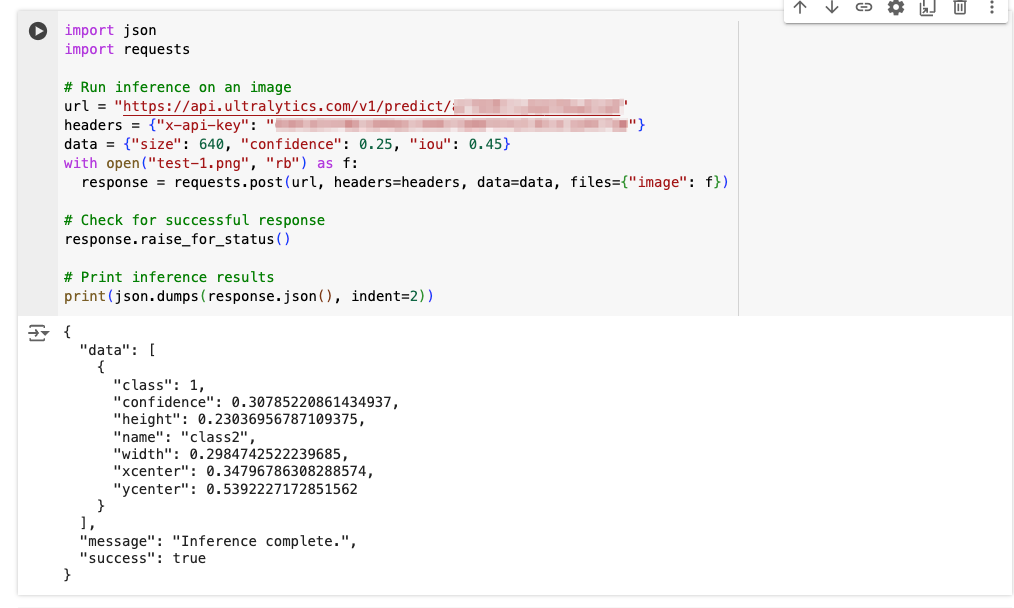
Task: Mirror cell in a new tab
Action: tap(927, 8)
